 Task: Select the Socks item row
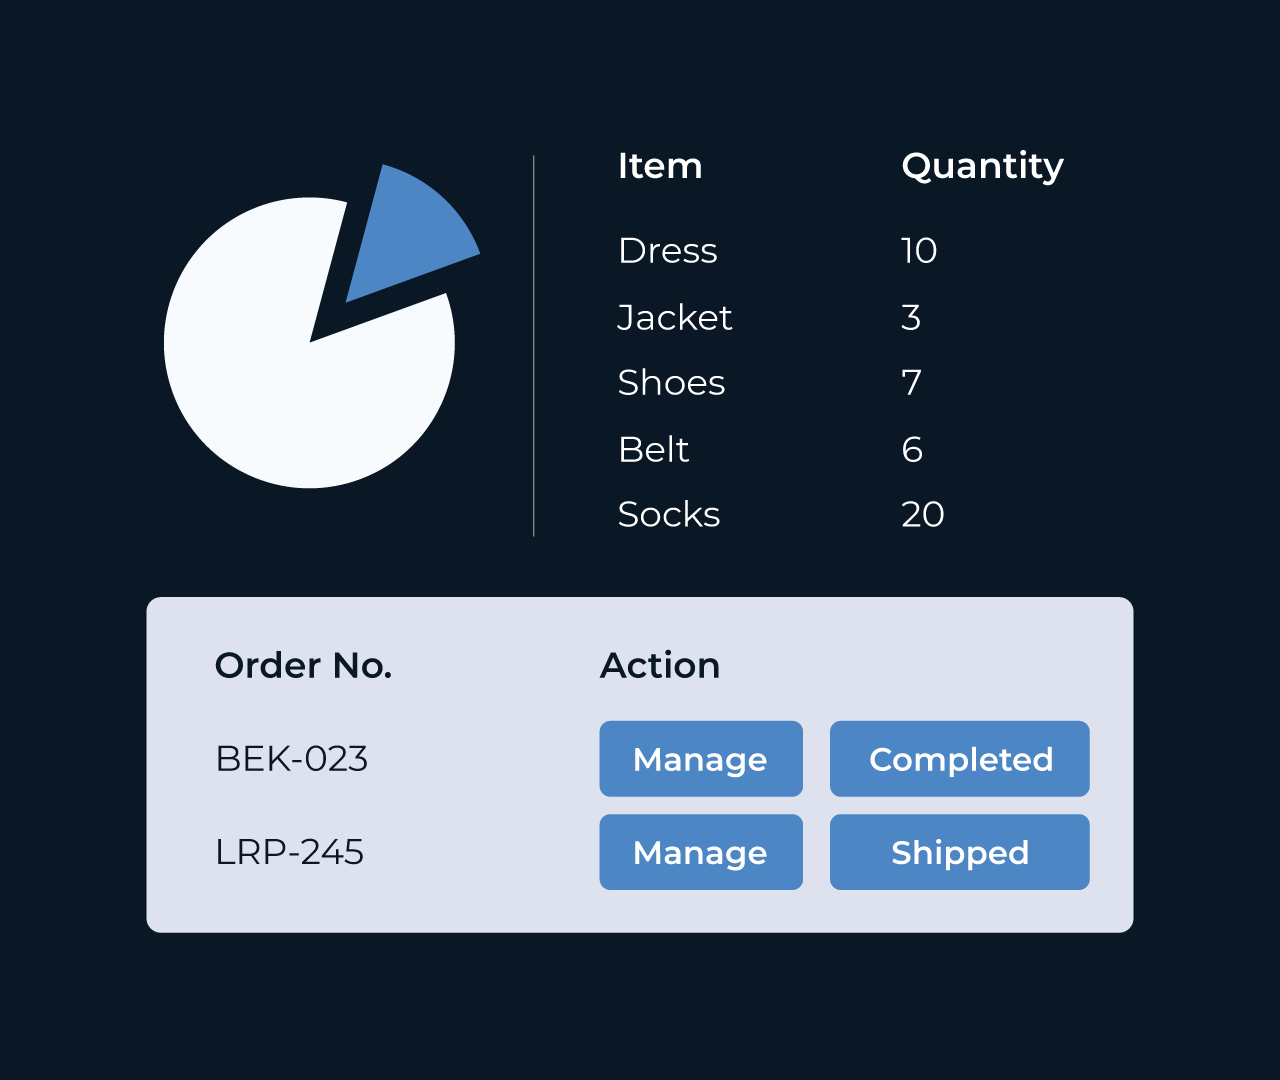[x=778, y=514]
